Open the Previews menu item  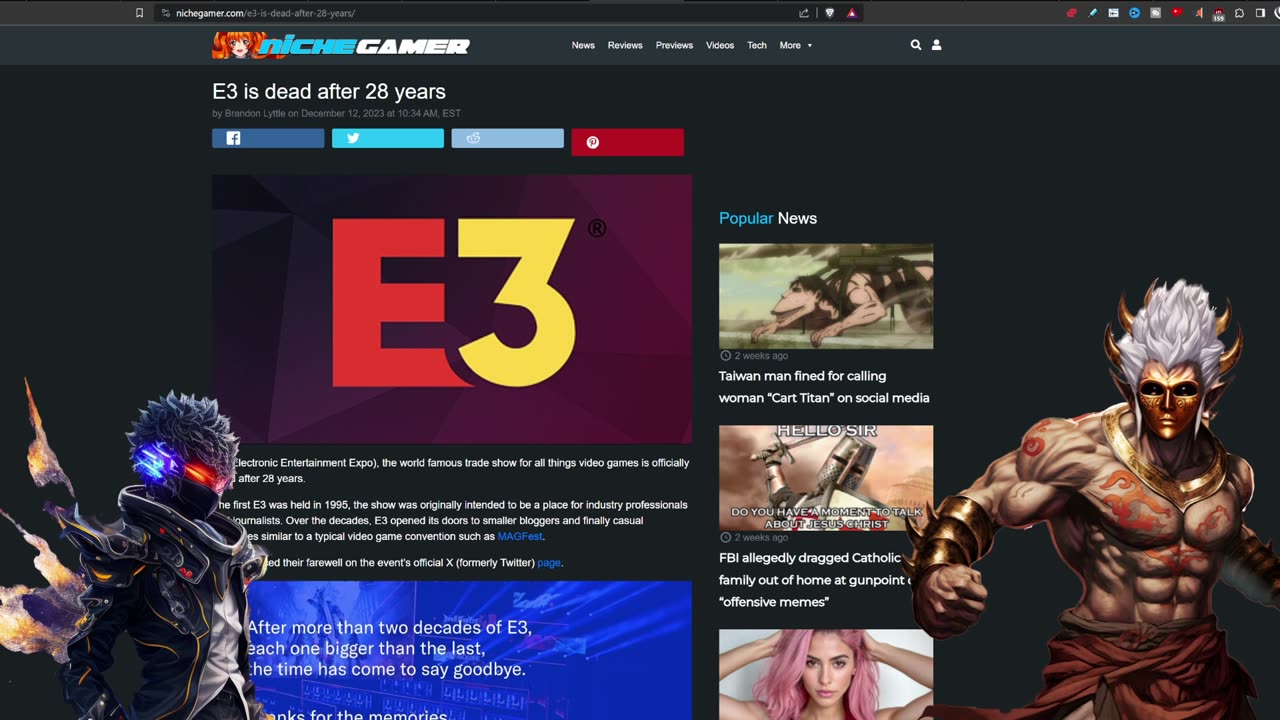click(674, 45)
